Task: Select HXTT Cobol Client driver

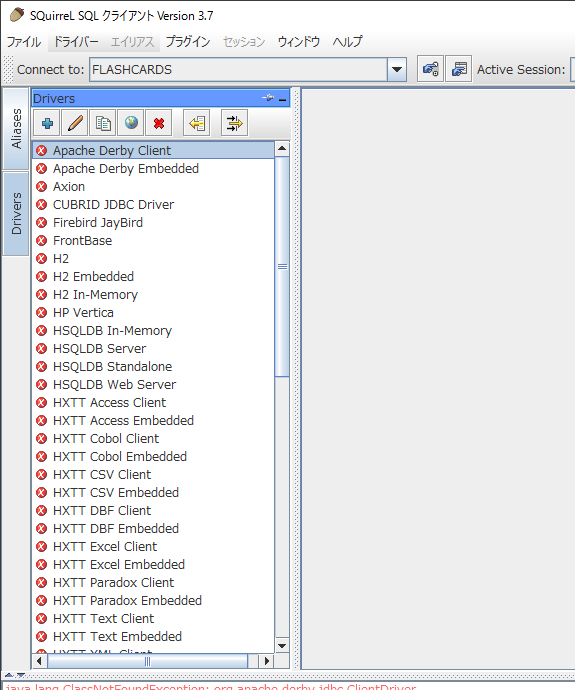Action: 154,439
